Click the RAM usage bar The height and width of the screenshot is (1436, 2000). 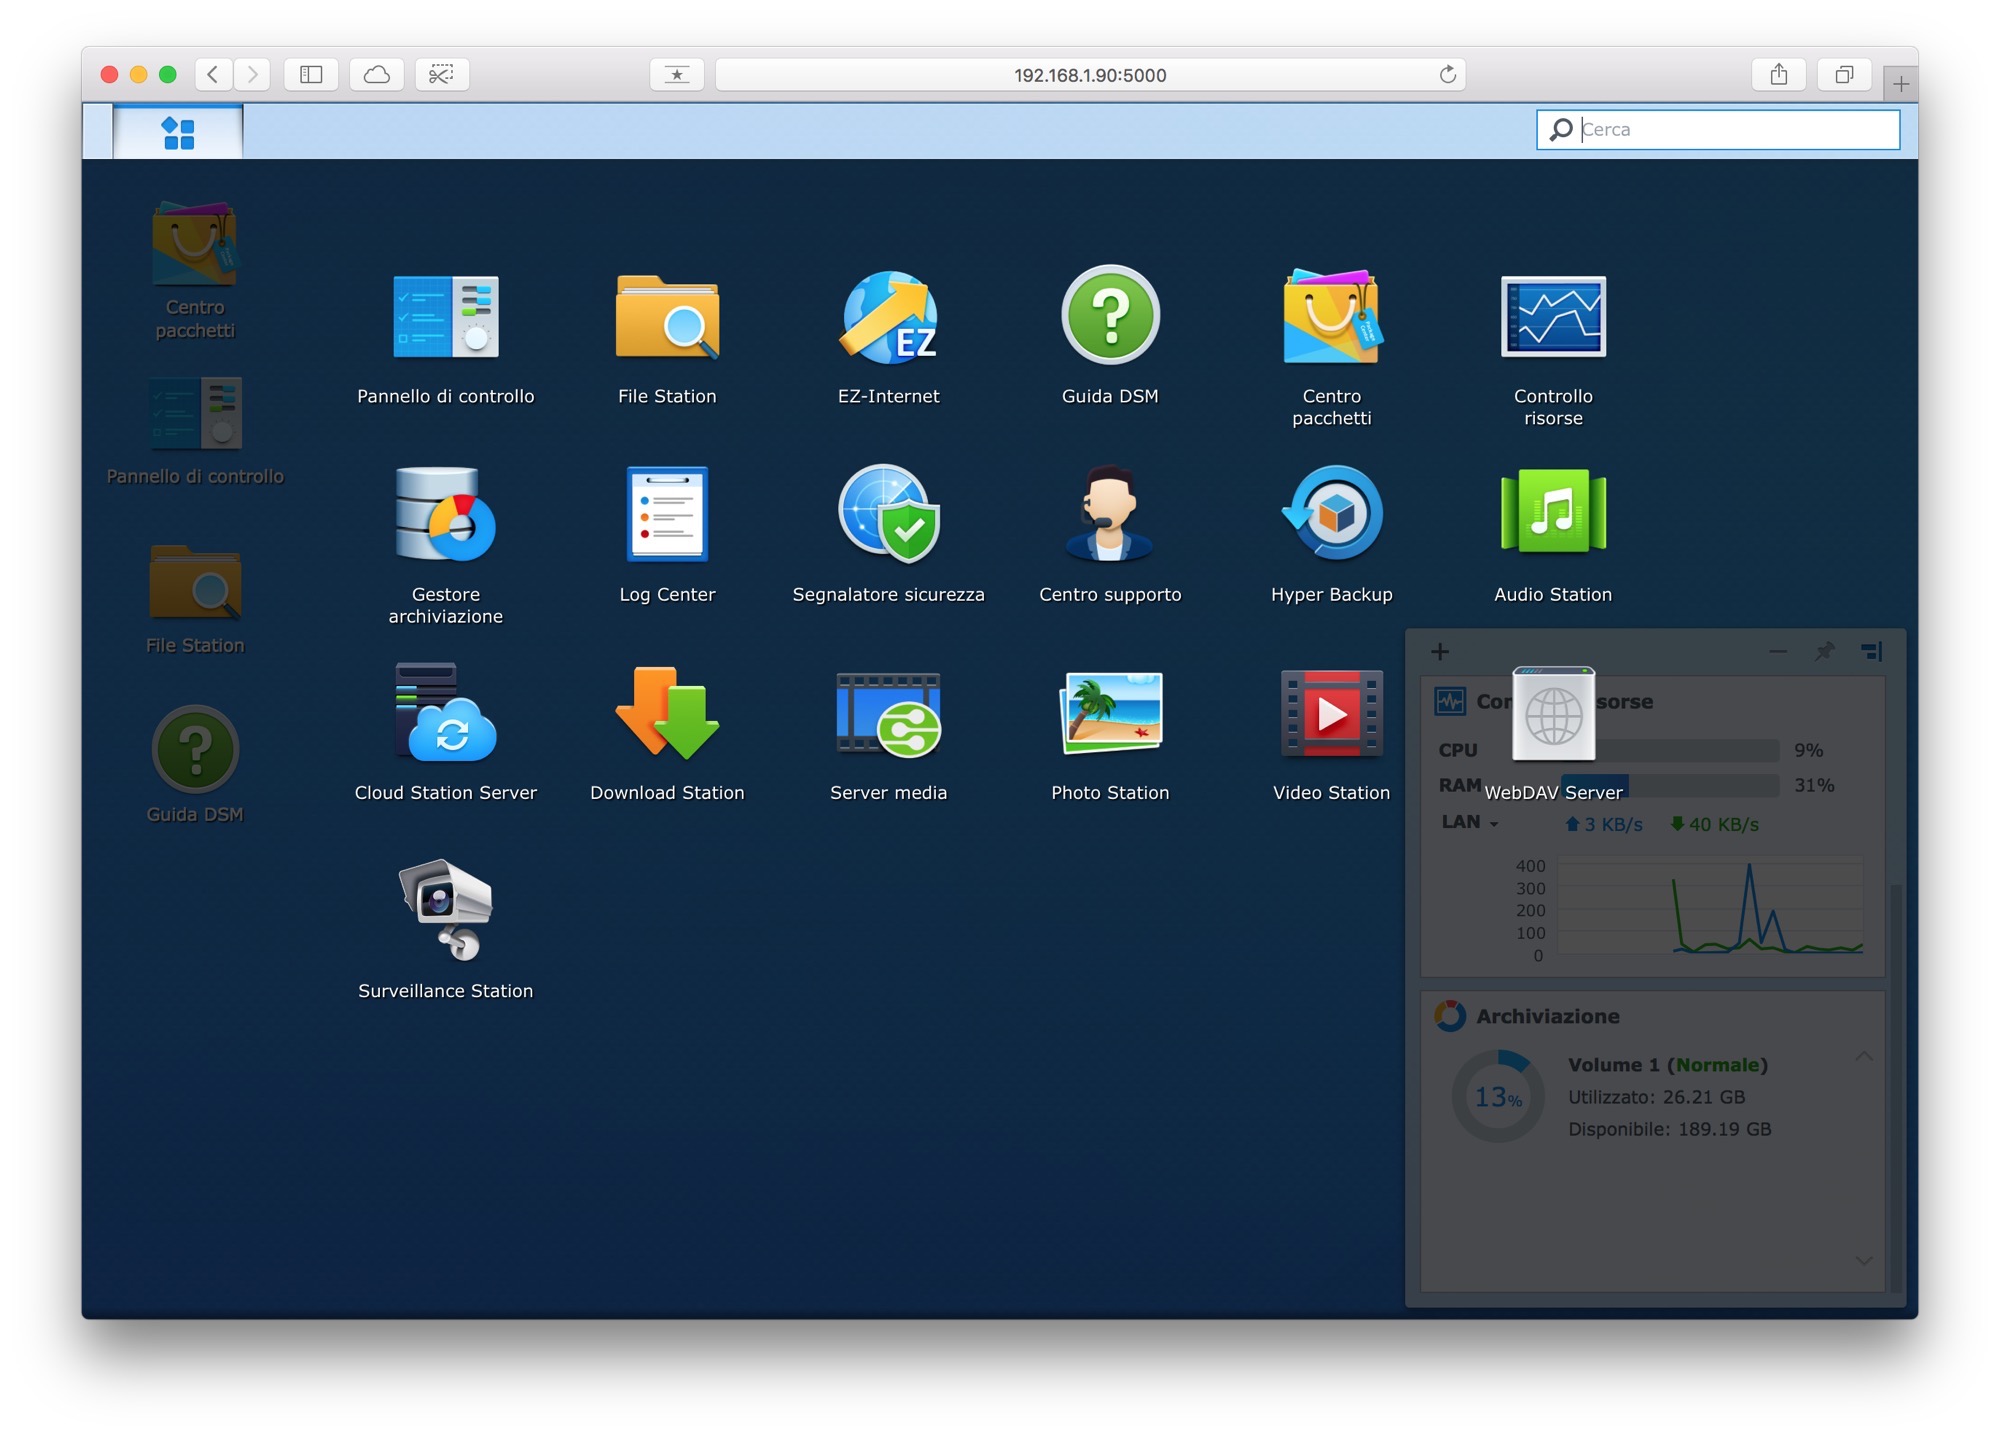1670,785
